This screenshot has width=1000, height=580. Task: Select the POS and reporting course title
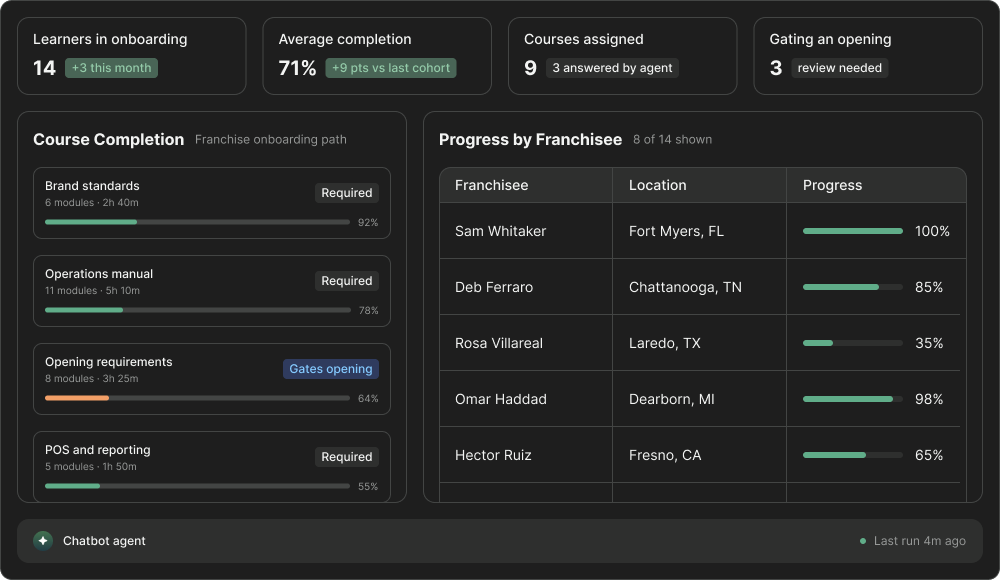tap(98, 450)
